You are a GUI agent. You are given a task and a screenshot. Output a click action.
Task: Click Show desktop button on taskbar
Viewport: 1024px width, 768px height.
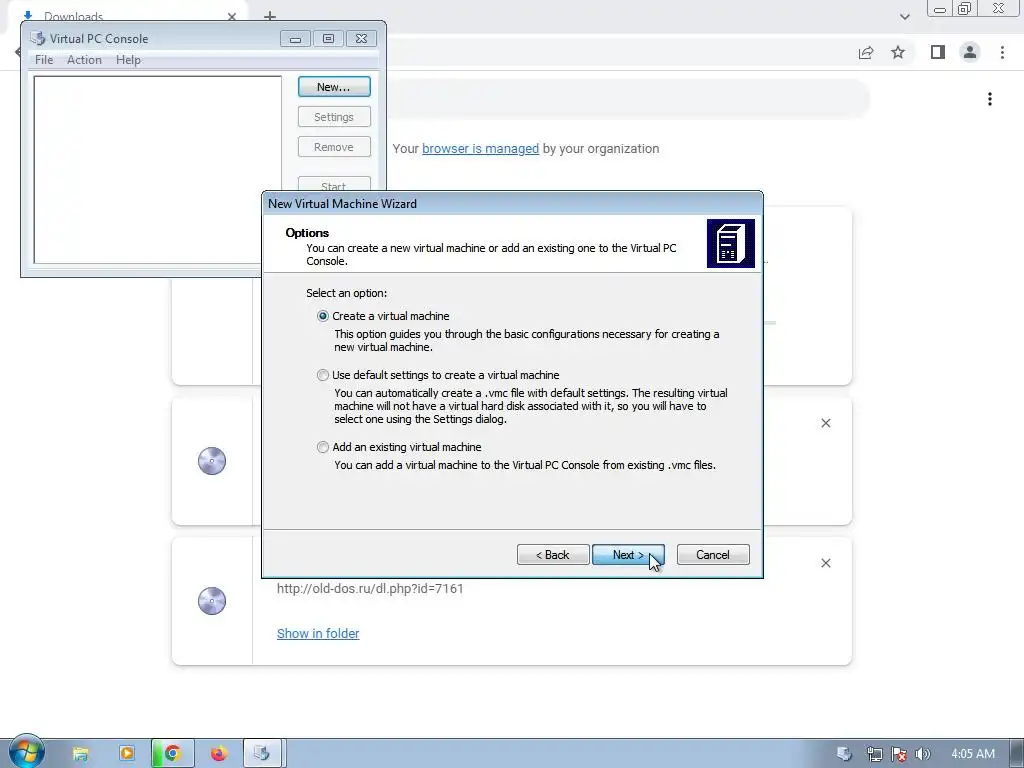[x=1017, y=754]
